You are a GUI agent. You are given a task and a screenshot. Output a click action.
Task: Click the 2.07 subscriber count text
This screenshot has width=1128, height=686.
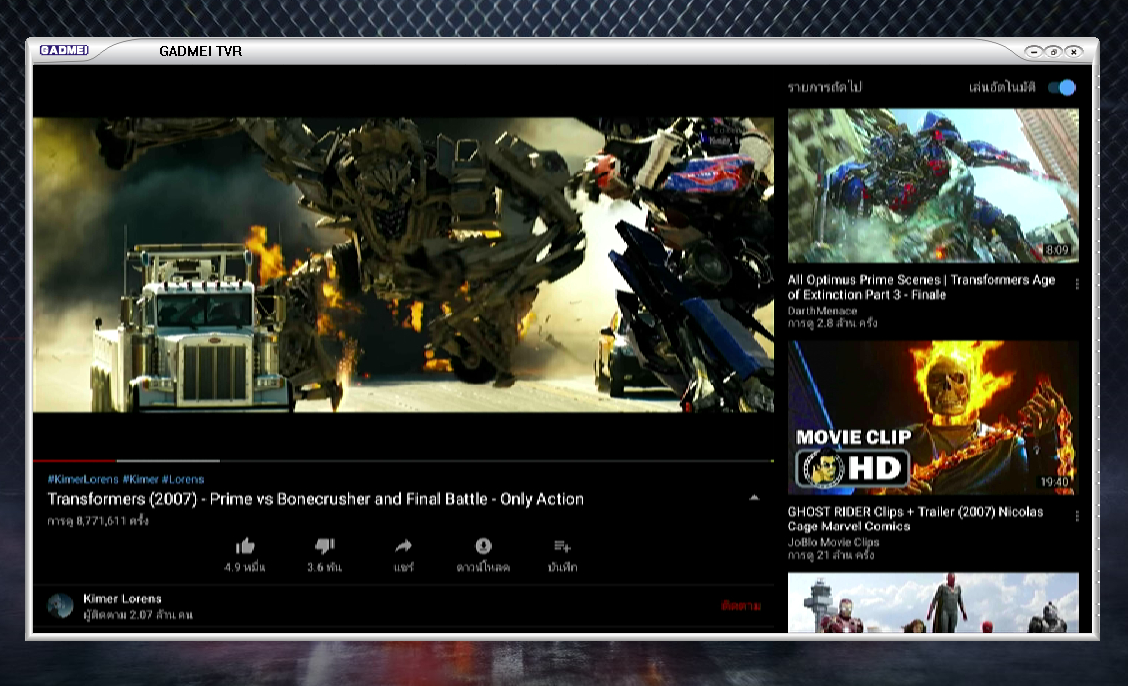(138, 615)
